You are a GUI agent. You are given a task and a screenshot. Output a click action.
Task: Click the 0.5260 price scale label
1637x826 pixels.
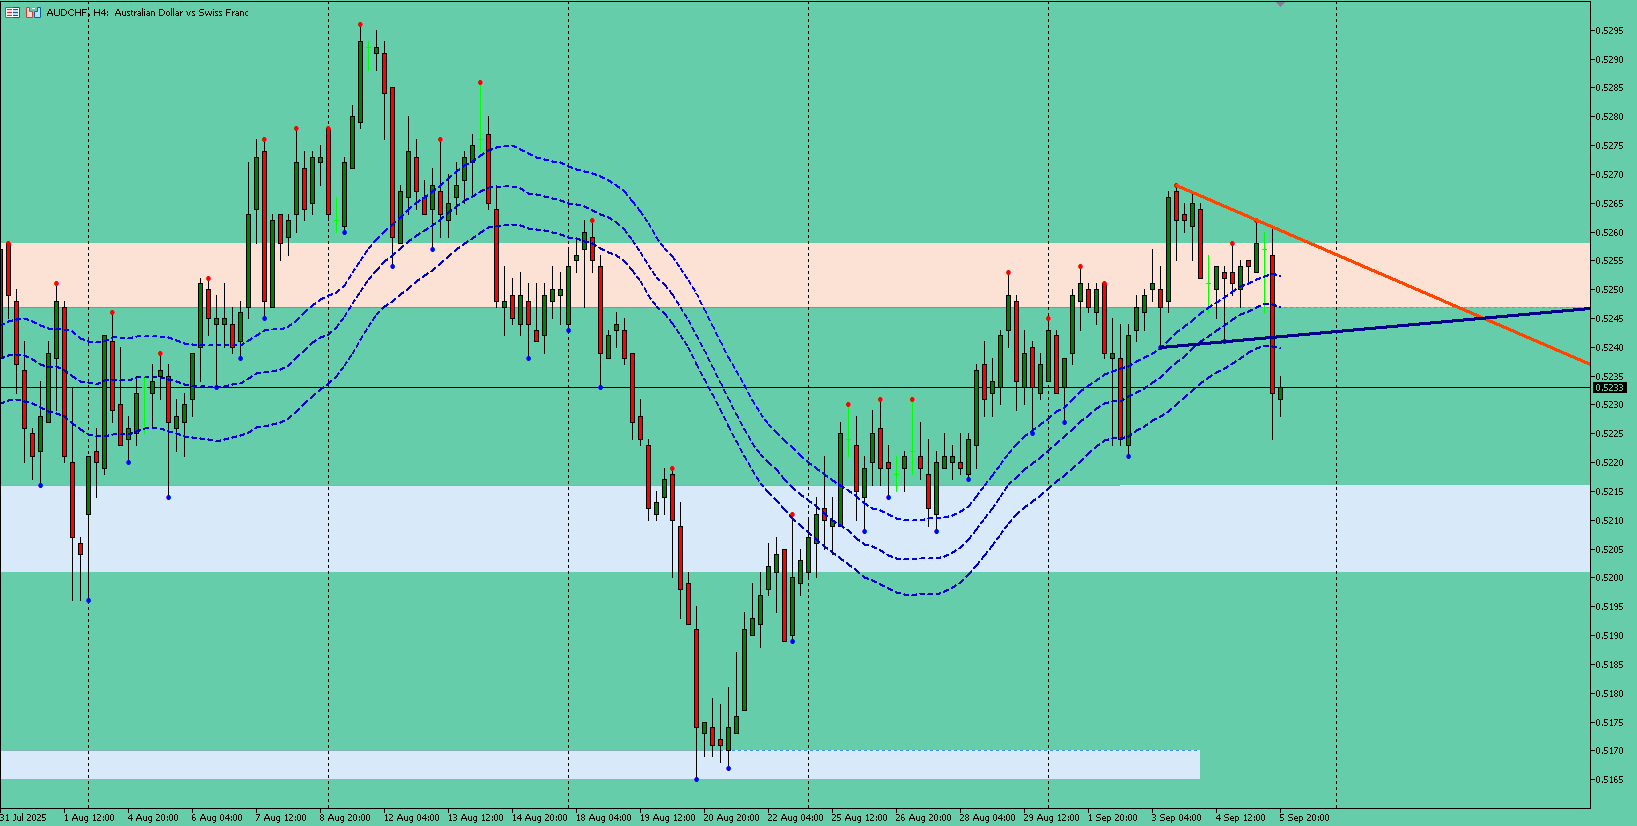(1609, 233)
